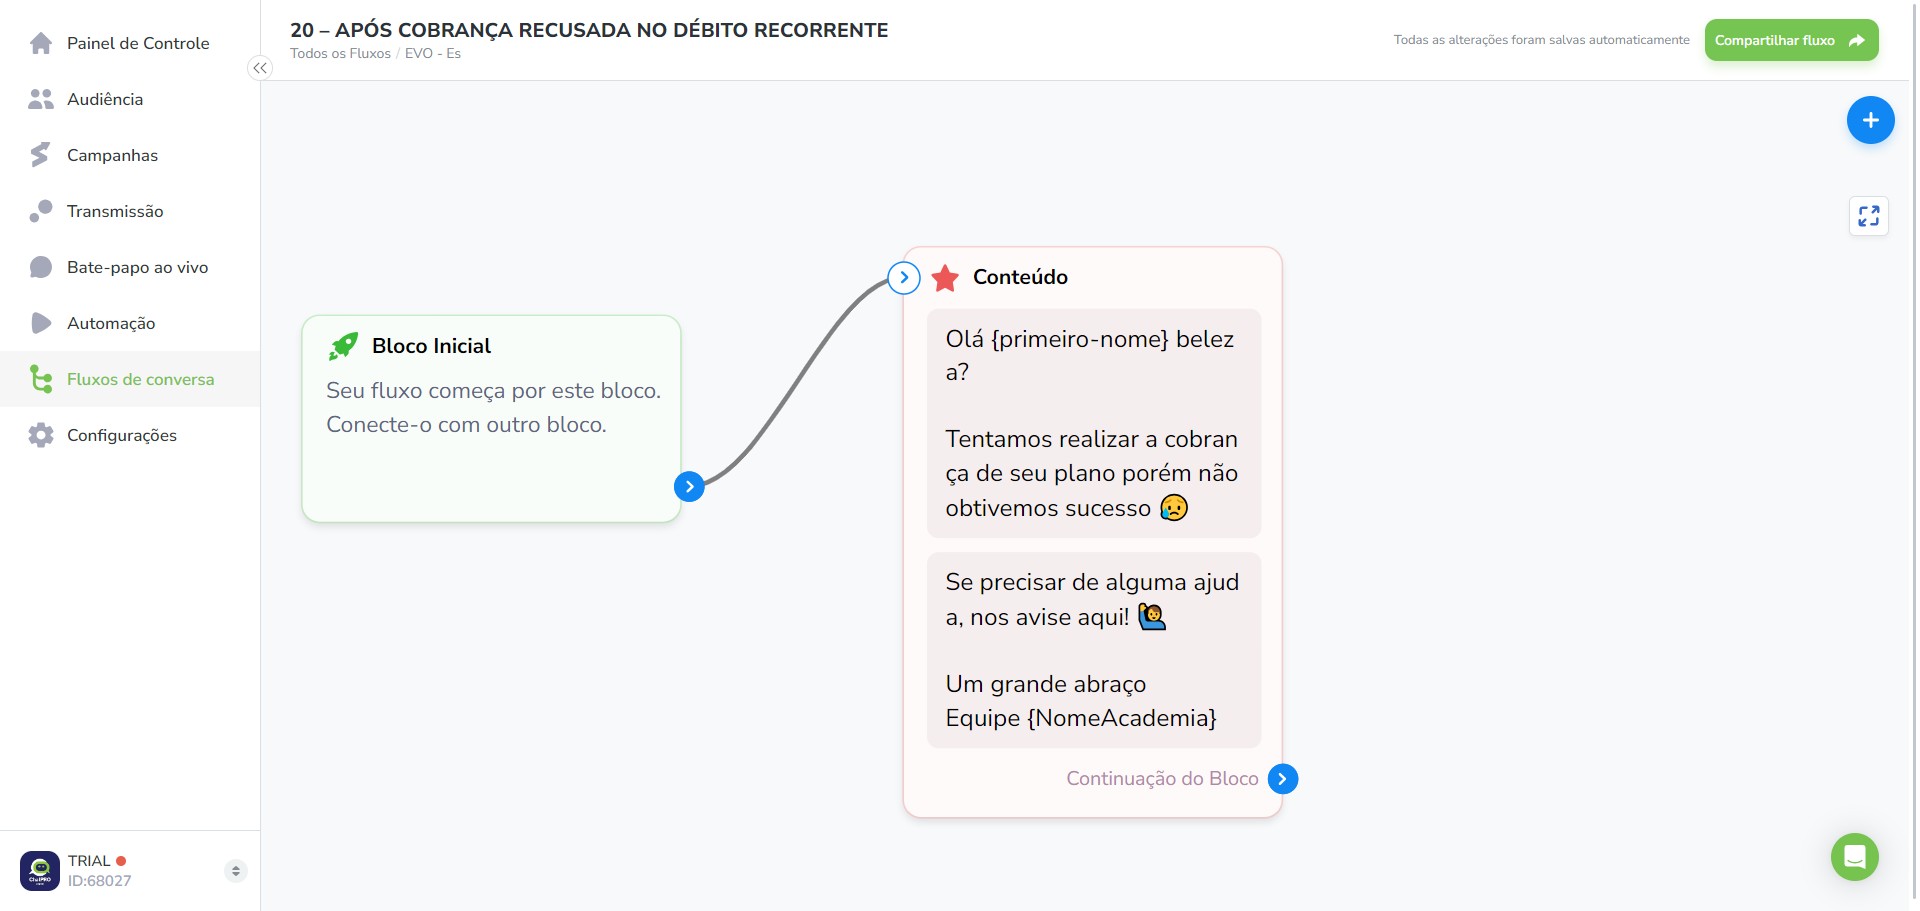
Task: Click the TRIAL account avatar logo
Action: click(x=40, y=871)
